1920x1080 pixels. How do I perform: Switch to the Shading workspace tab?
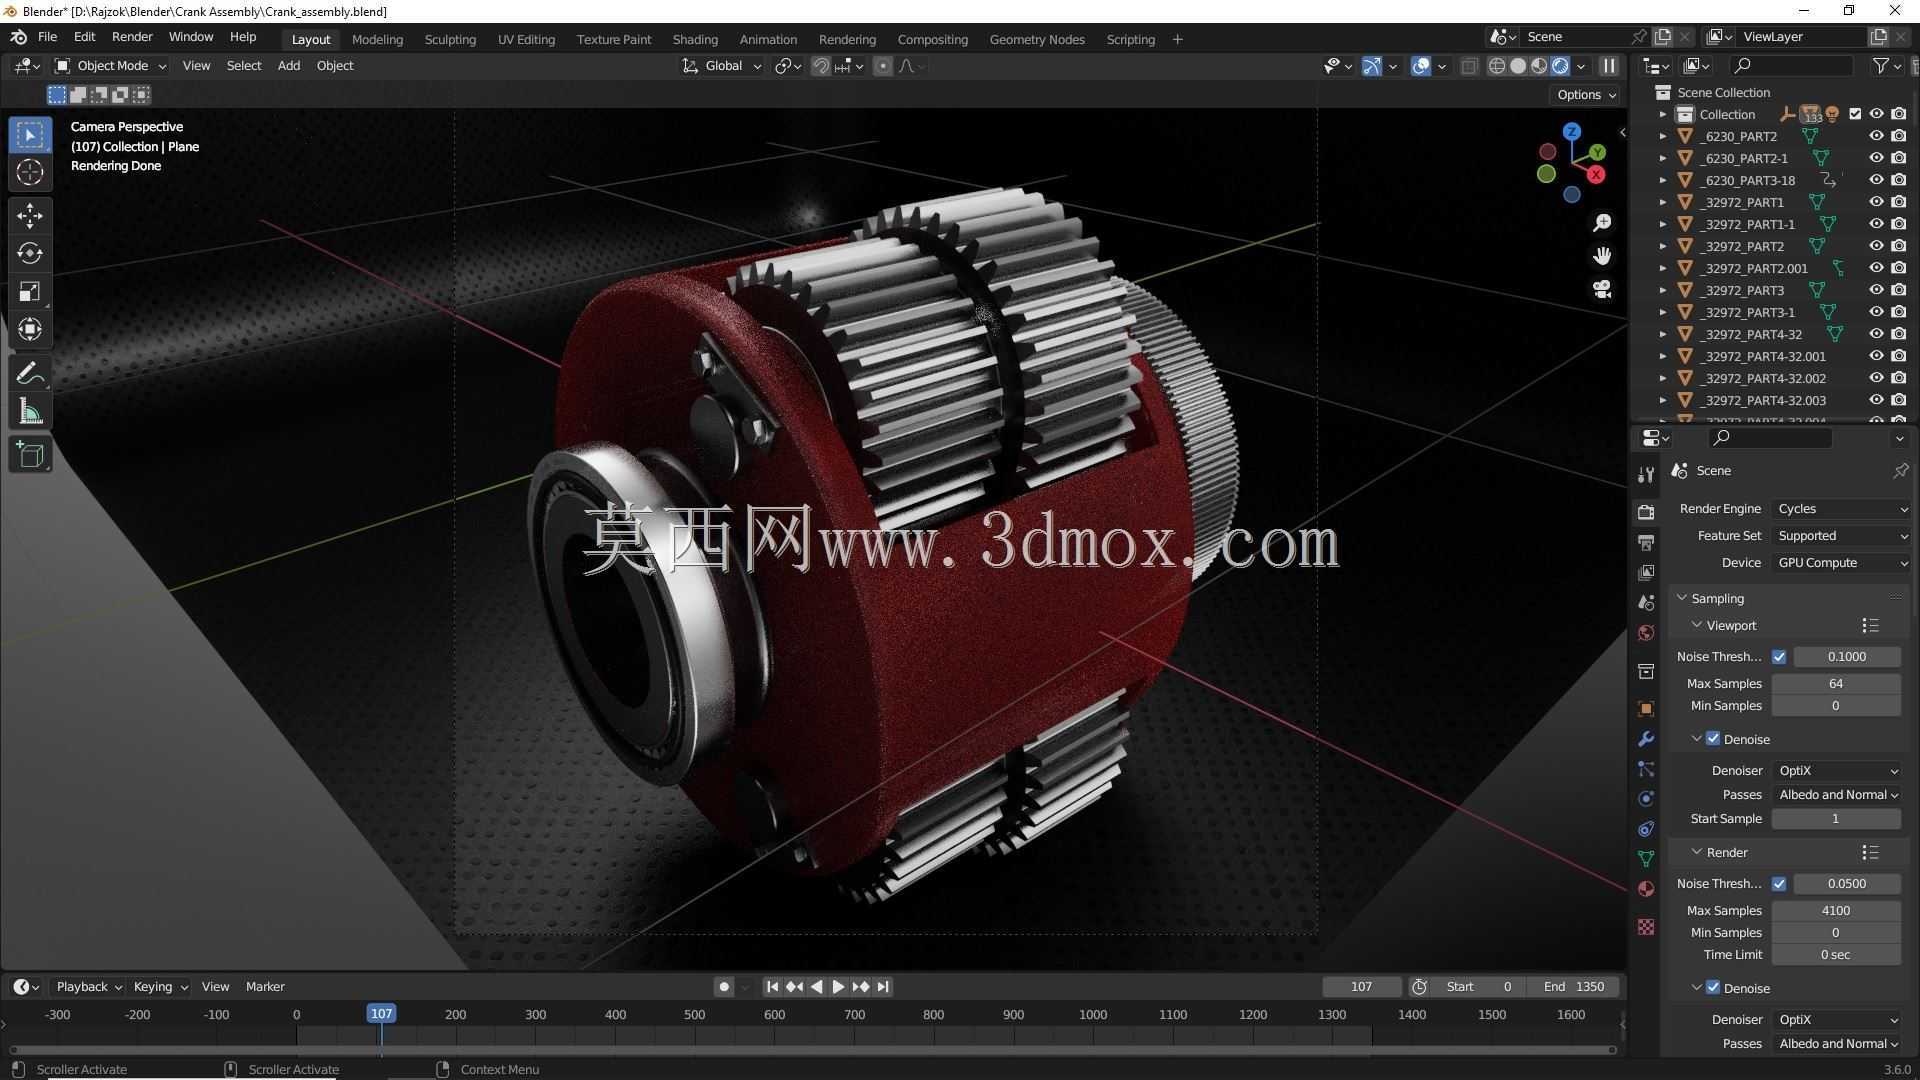click(695, 39)
